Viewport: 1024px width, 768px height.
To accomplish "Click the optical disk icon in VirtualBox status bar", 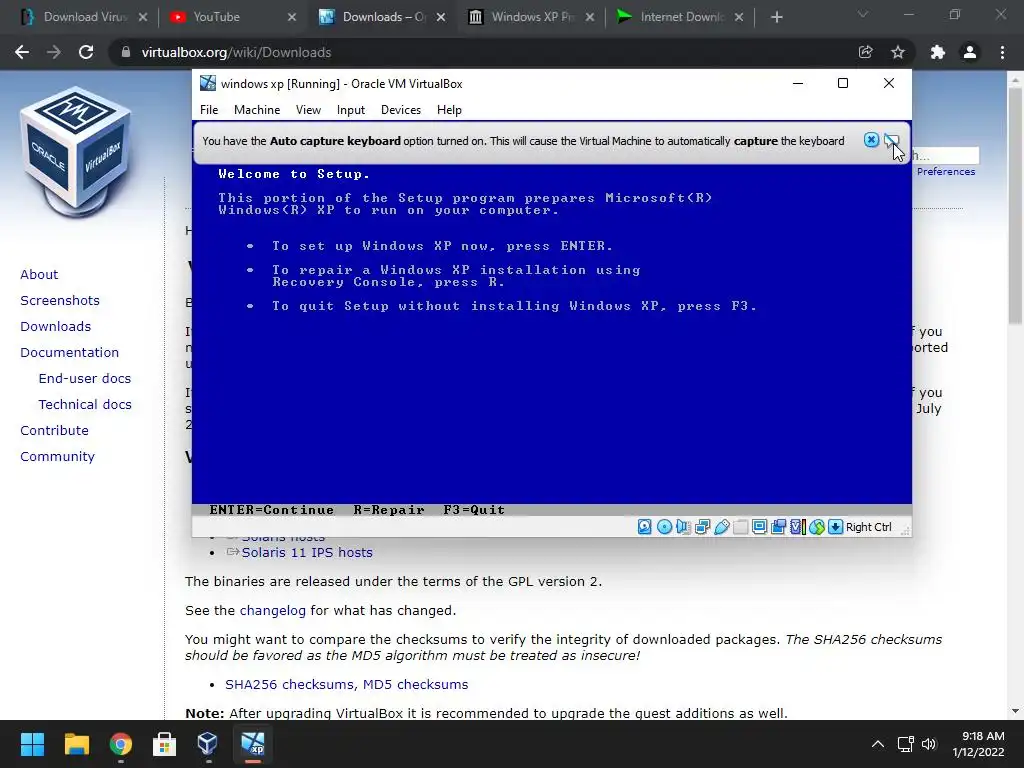I will 664,527.
